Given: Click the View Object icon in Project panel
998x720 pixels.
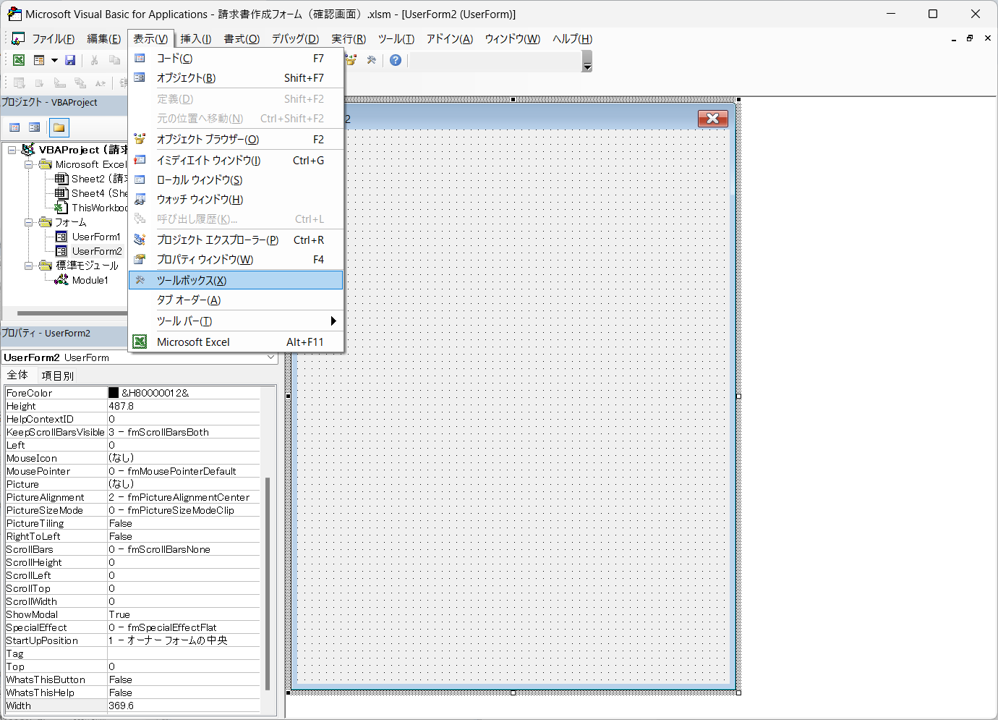Looking at the screenshot, I should (x=35, y=128).
